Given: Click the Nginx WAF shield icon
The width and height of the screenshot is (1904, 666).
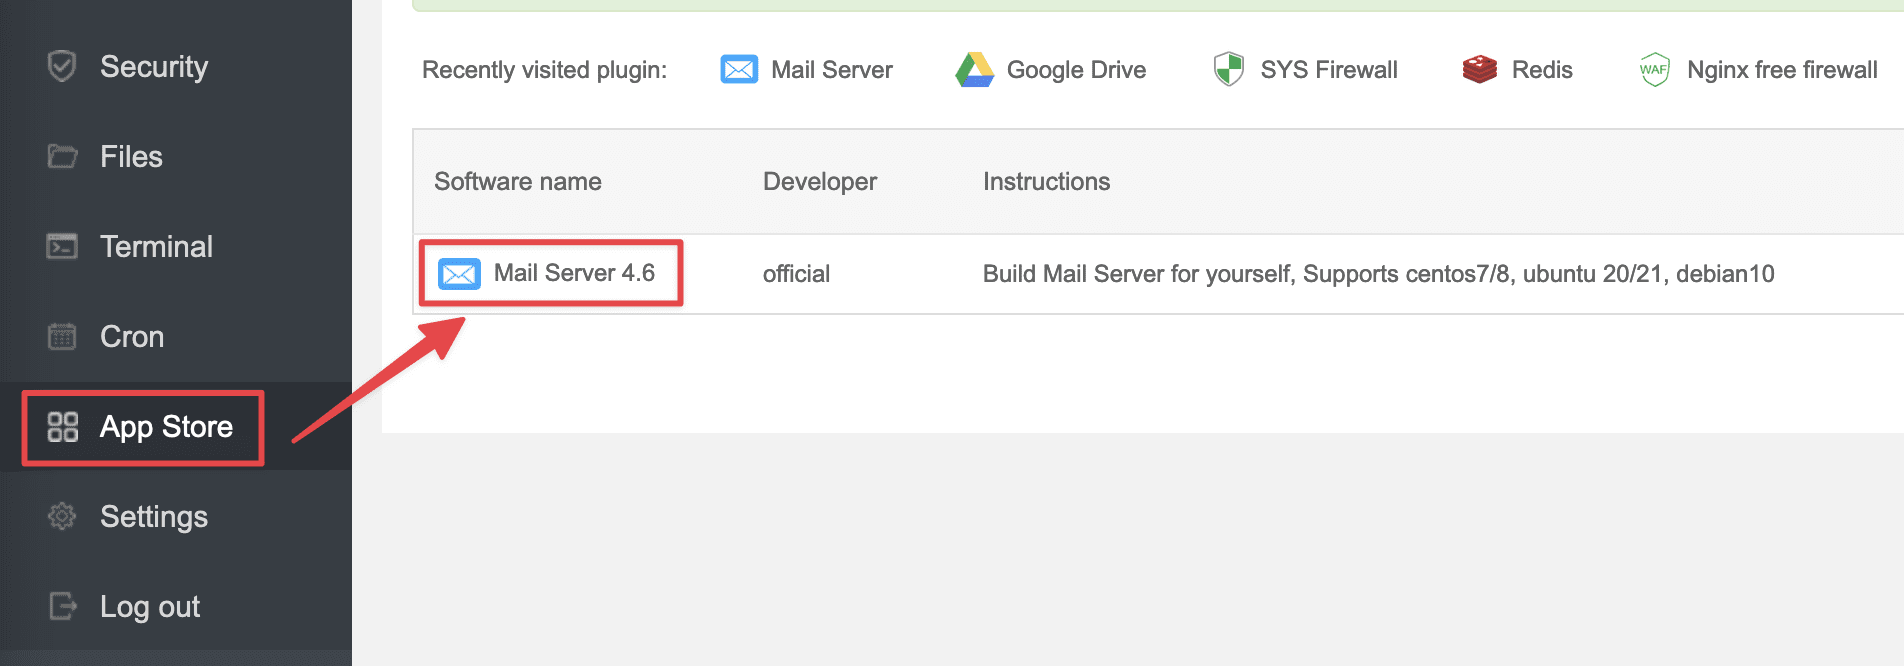Looking at the screenshot, I should [x=1654, y=70].
